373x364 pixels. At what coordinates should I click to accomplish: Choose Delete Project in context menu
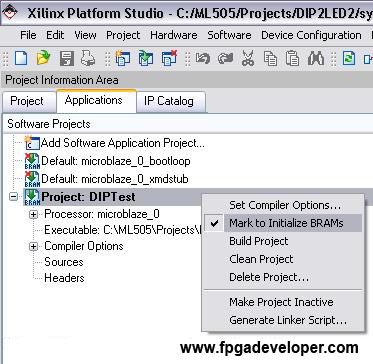pos(269,277)
